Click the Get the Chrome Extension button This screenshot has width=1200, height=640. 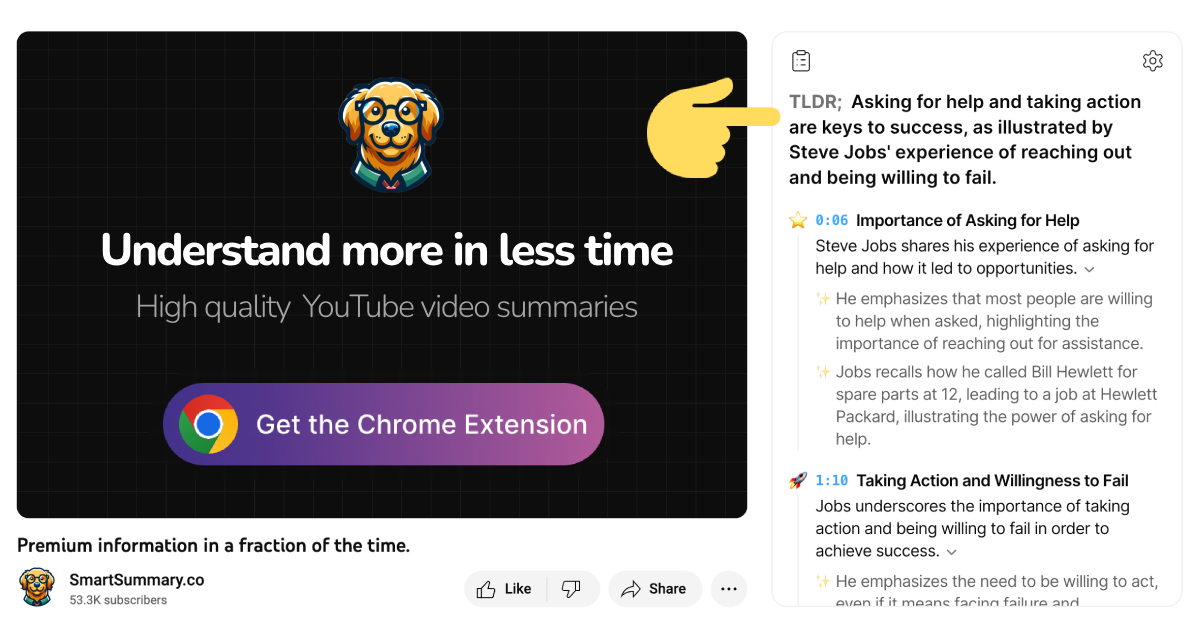[383, 424]
